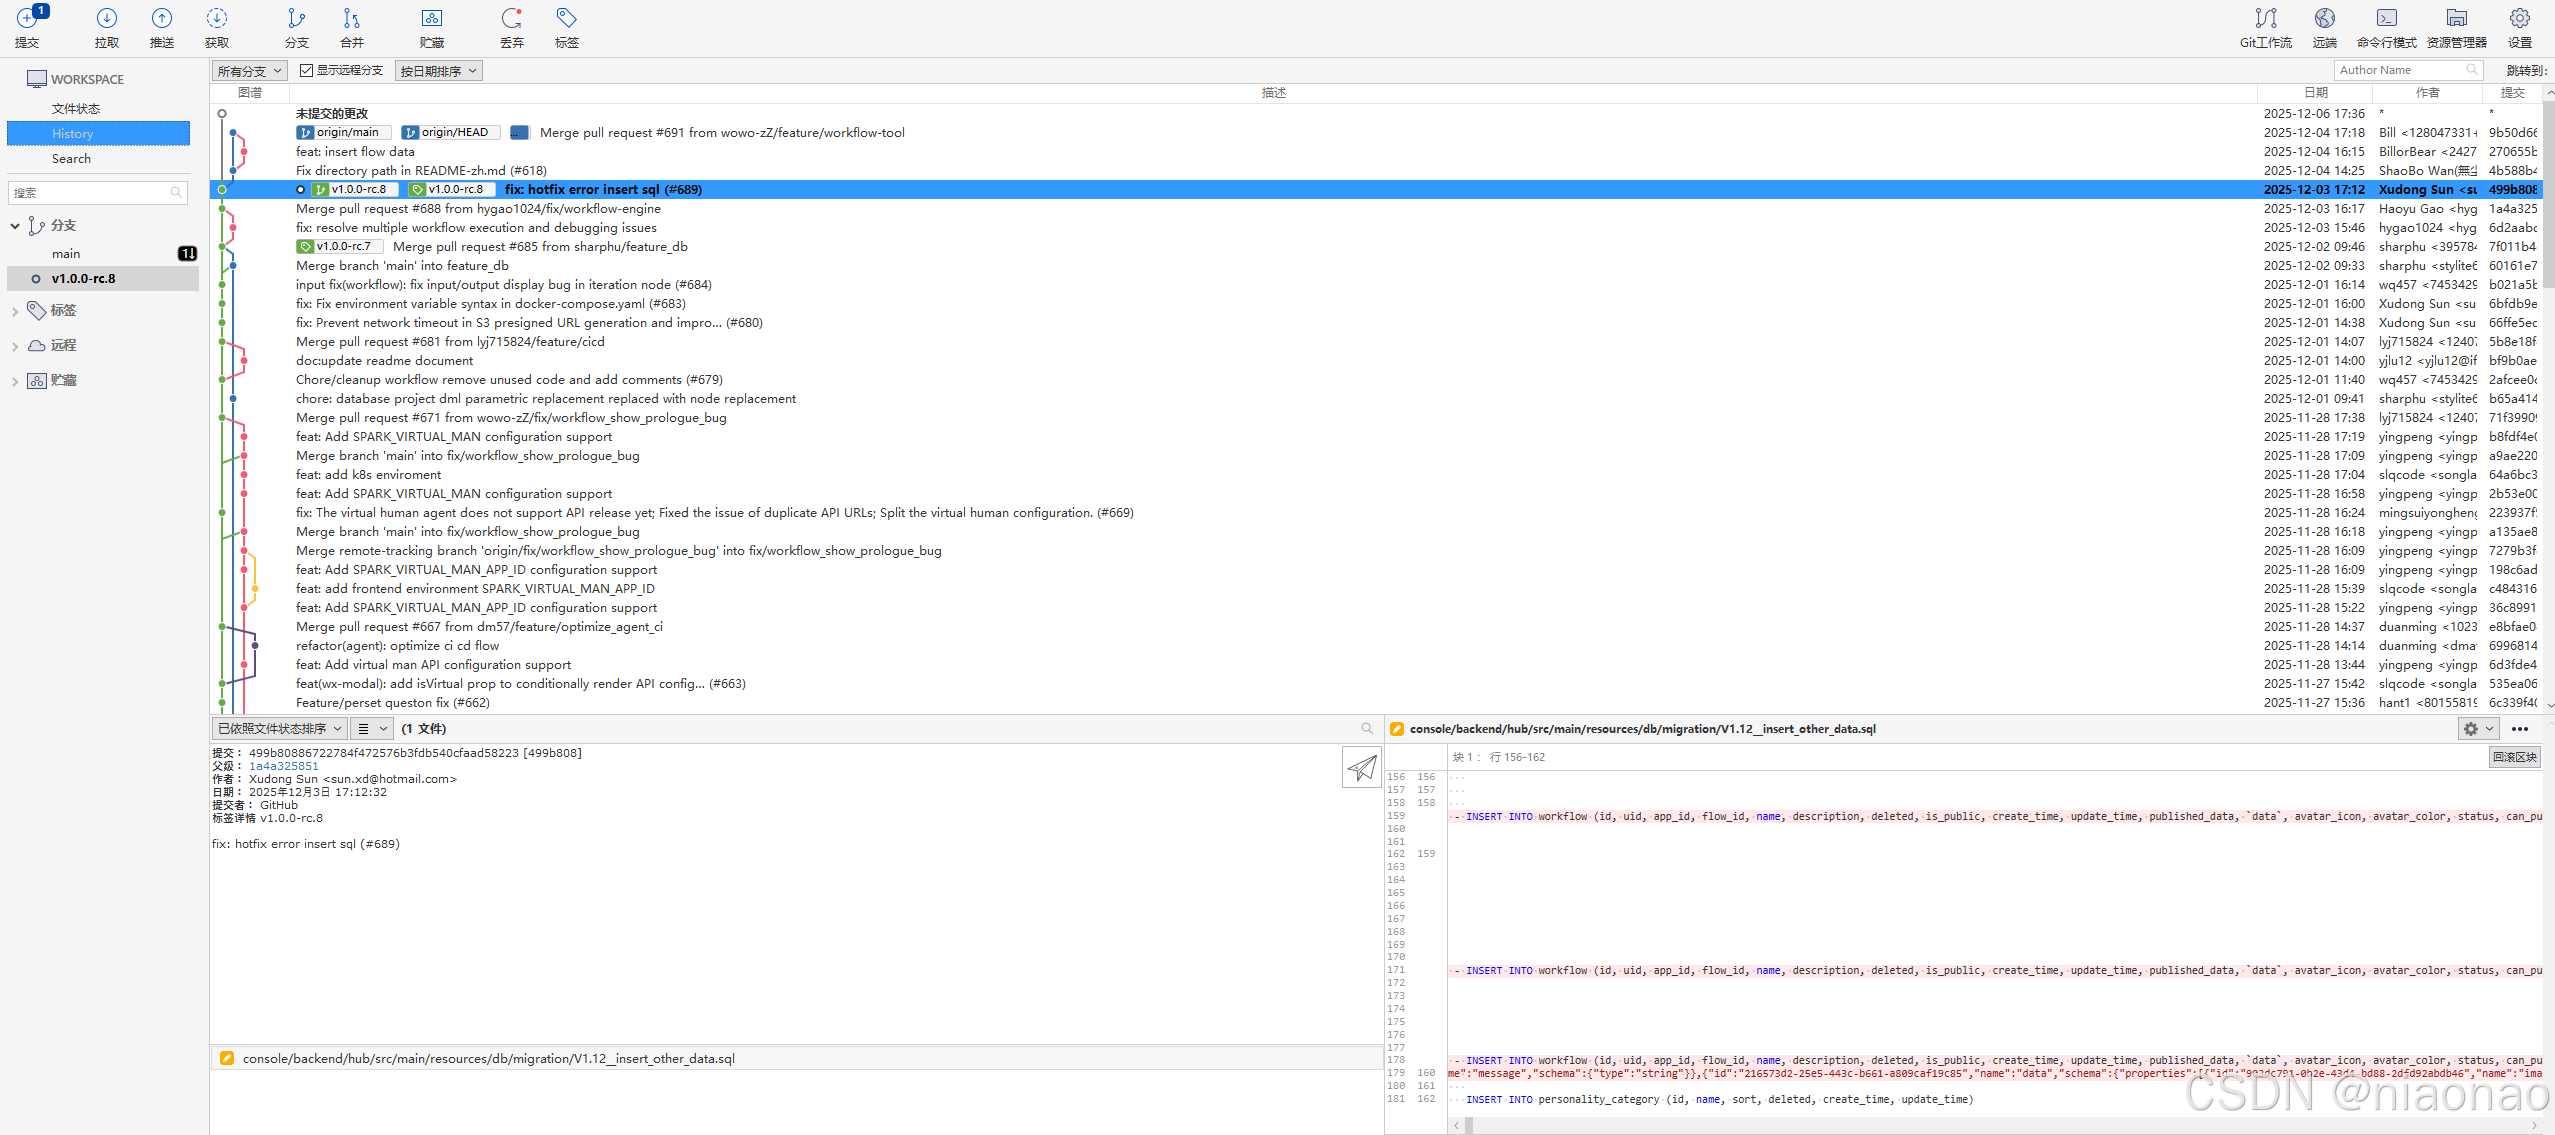Select the Search view in sidebar
The image size is (2555, 1135).
pos(71,159)
